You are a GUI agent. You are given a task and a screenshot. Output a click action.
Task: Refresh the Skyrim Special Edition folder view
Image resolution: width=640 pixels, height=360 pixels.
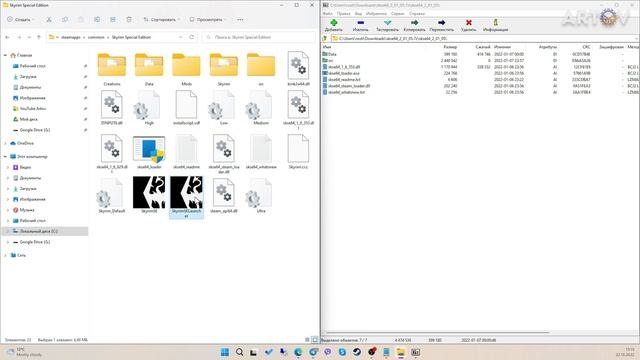point(191,37)
